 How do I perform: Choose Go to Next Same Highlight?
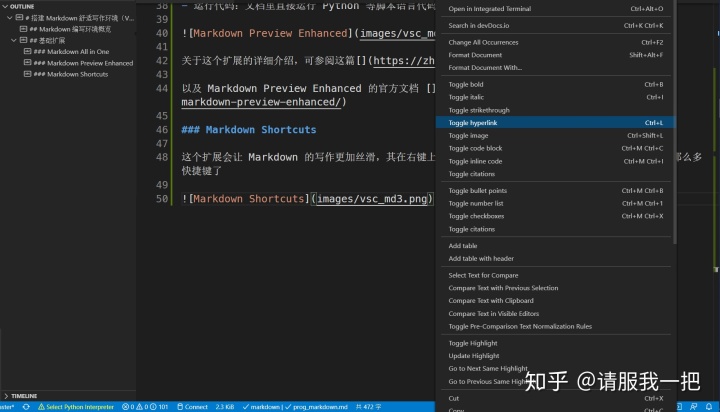tap(556, 368)
